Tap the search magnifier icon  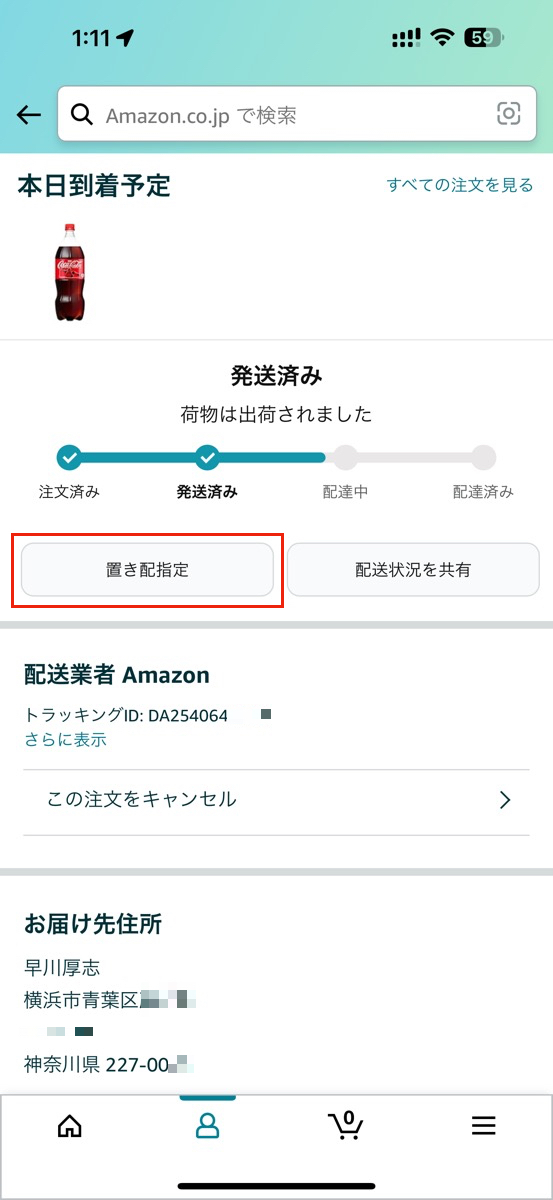click(81, 115)
